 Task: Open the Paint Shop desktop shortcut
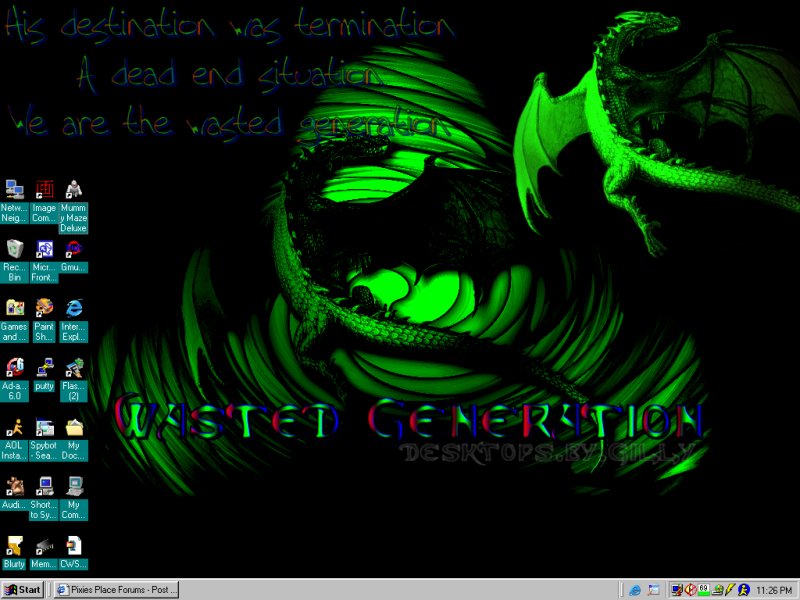pos(44,307)
